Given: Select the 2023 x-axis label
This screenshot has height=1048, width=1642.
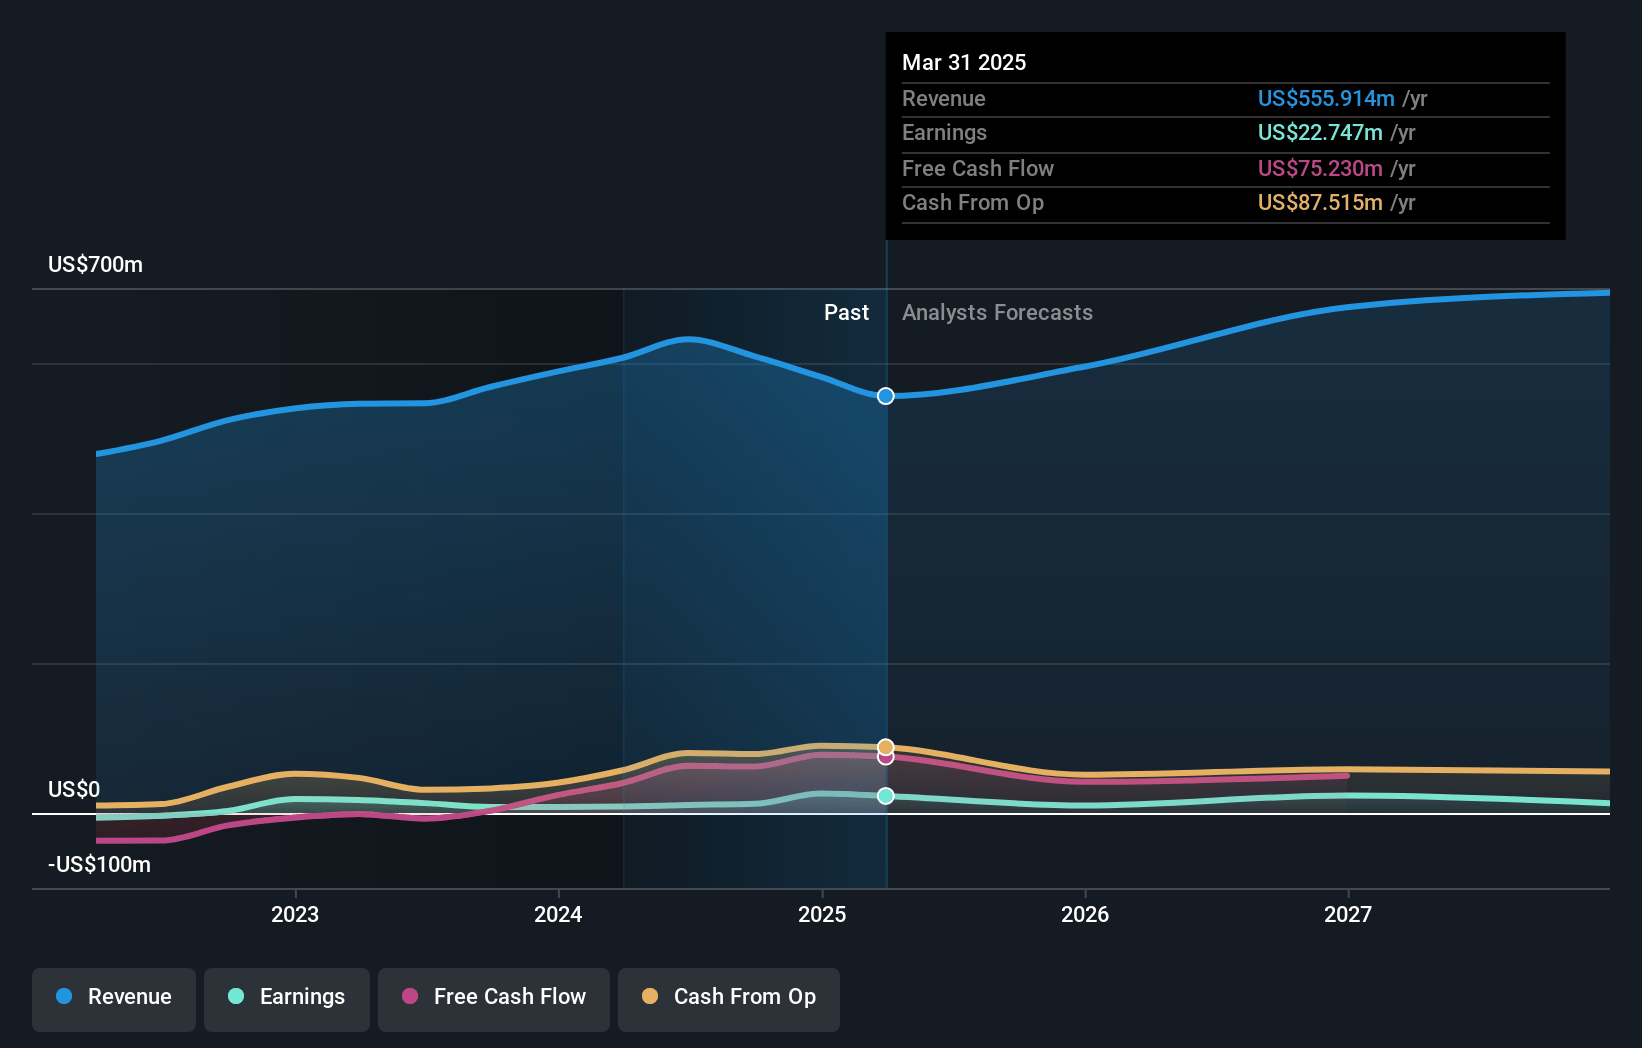Looking at the screenshot, I should (295, 914).
